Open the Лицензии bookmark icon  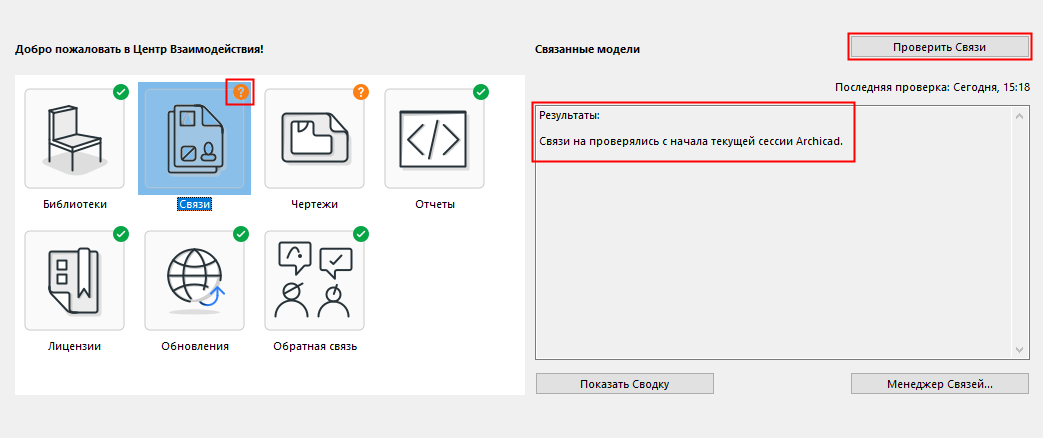[74, 280]
